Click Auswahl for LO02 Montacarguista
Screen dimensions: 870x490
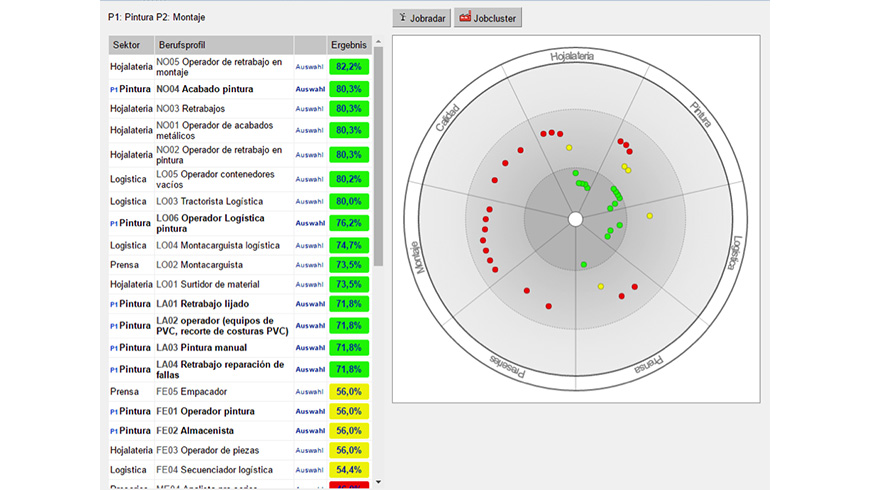(x=310, y=265)
